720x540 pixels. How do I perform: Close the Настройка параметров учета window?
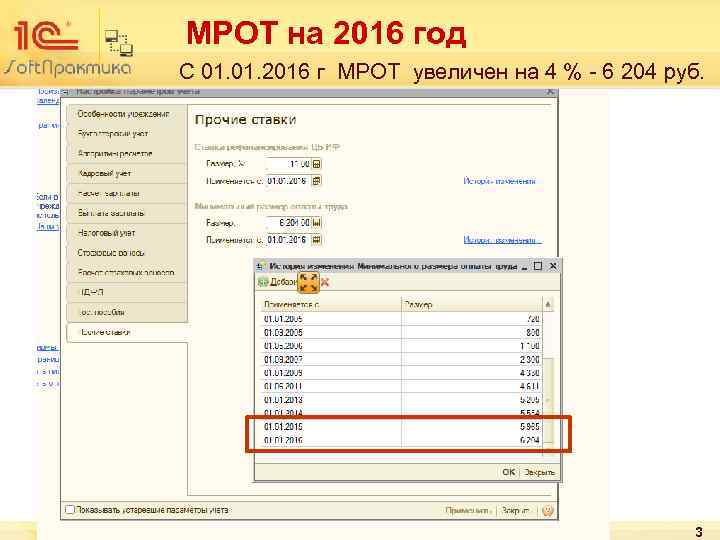point(550,91)
